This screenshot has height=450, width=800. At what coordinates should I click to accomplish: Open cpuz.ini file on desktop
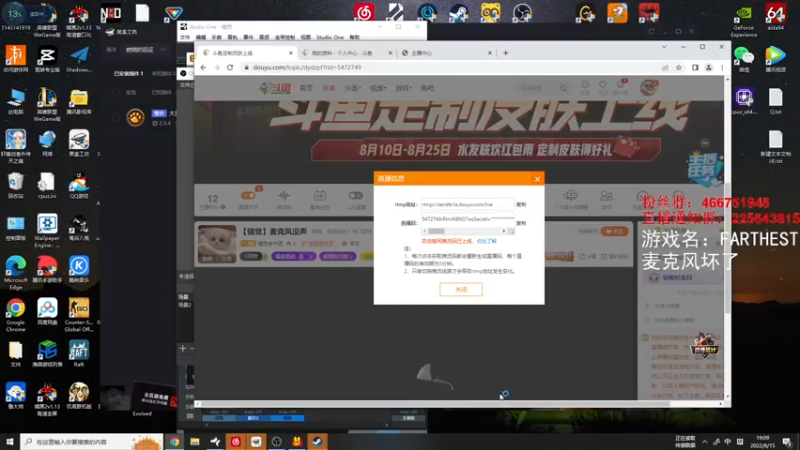[47, 186]
